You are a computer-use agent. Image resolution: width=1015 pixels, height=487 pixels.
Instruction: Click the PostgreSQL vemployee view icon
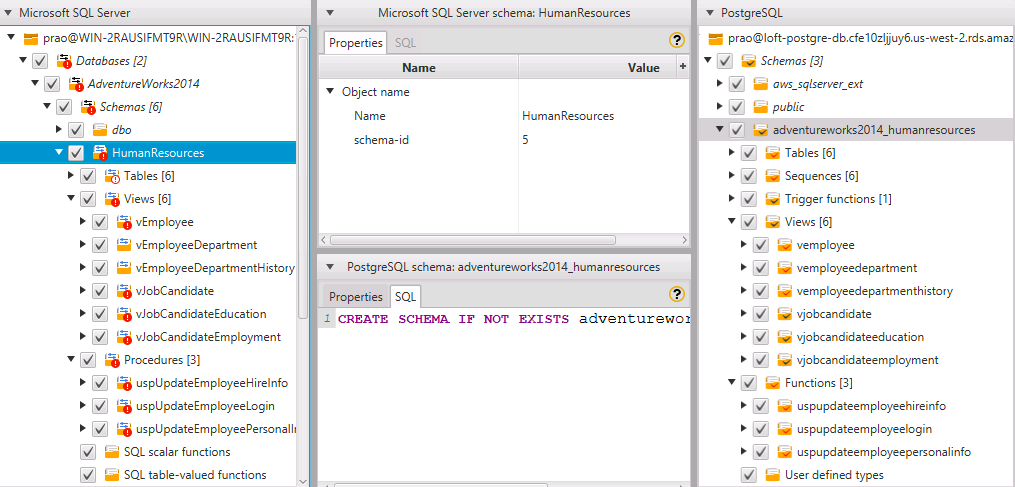click(785, 245)
